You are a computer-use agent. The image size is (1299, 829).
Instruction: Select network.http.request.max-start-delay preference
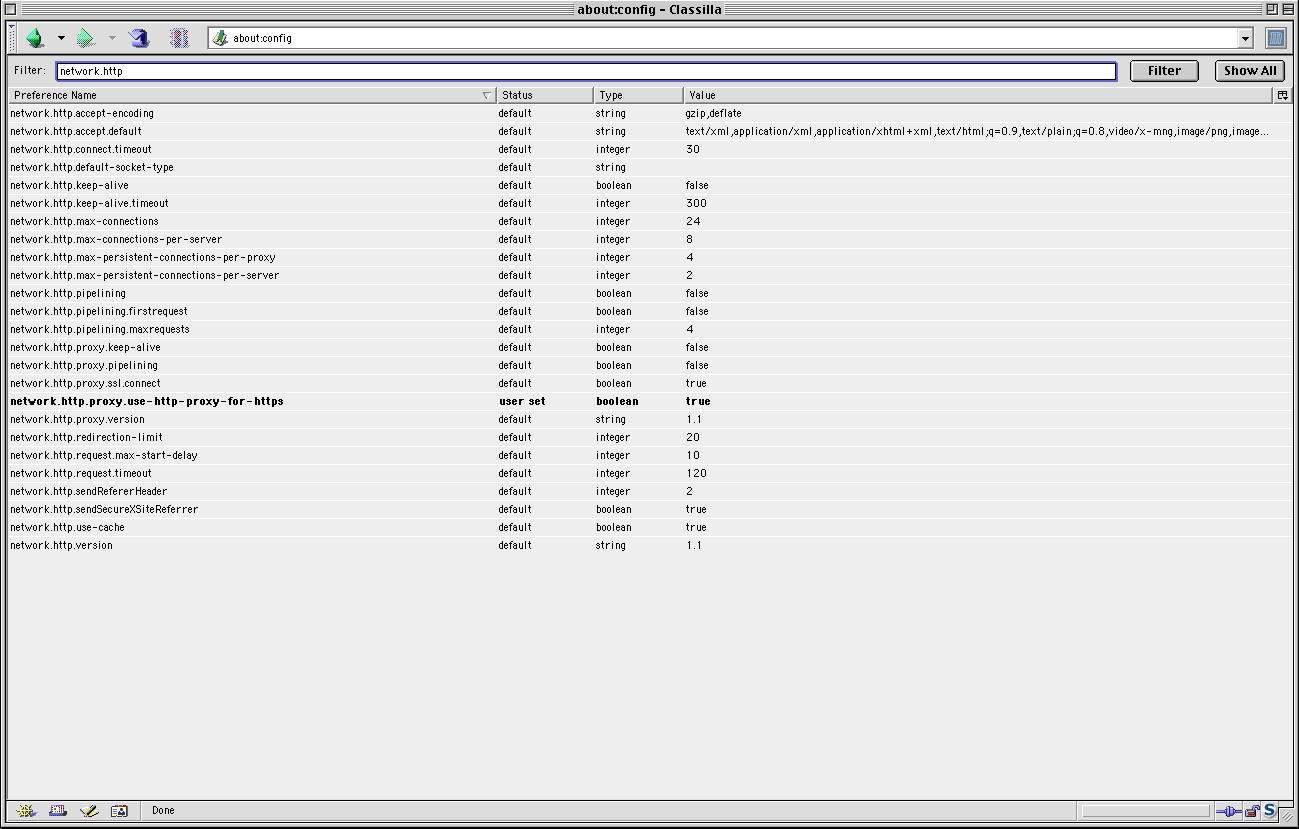point(650,455)
